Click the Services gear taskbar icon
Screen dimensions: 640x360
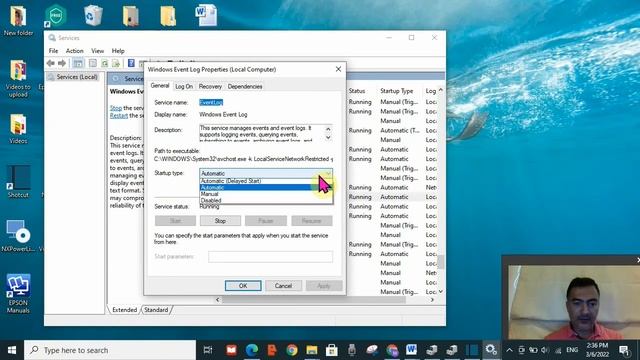(491, 350)
